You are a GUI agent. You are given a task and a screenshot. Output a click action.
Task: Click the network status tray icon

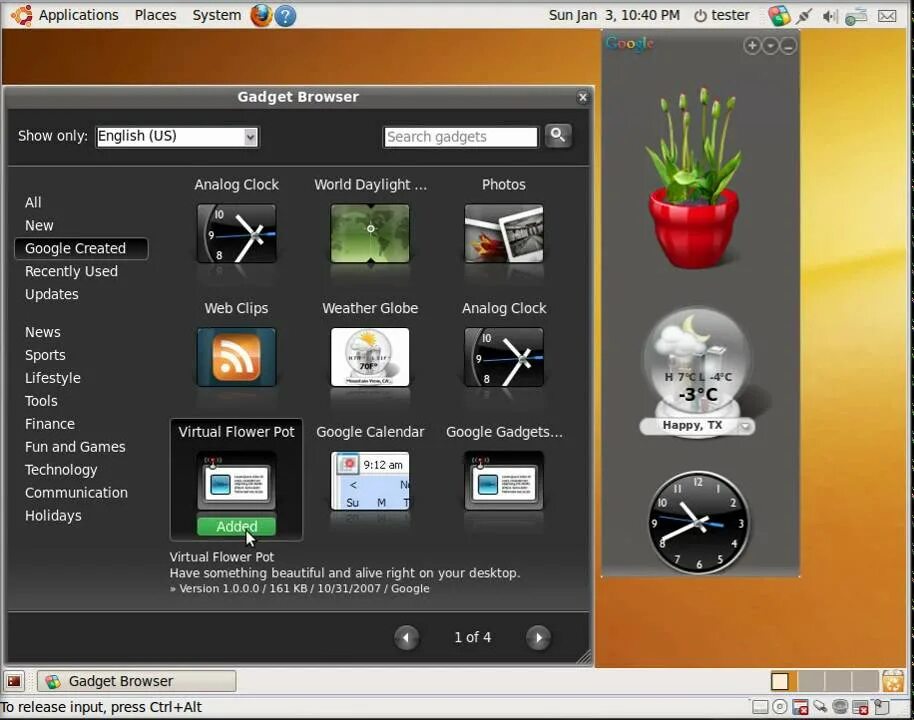pyautogui.click(x=856, y=16)
